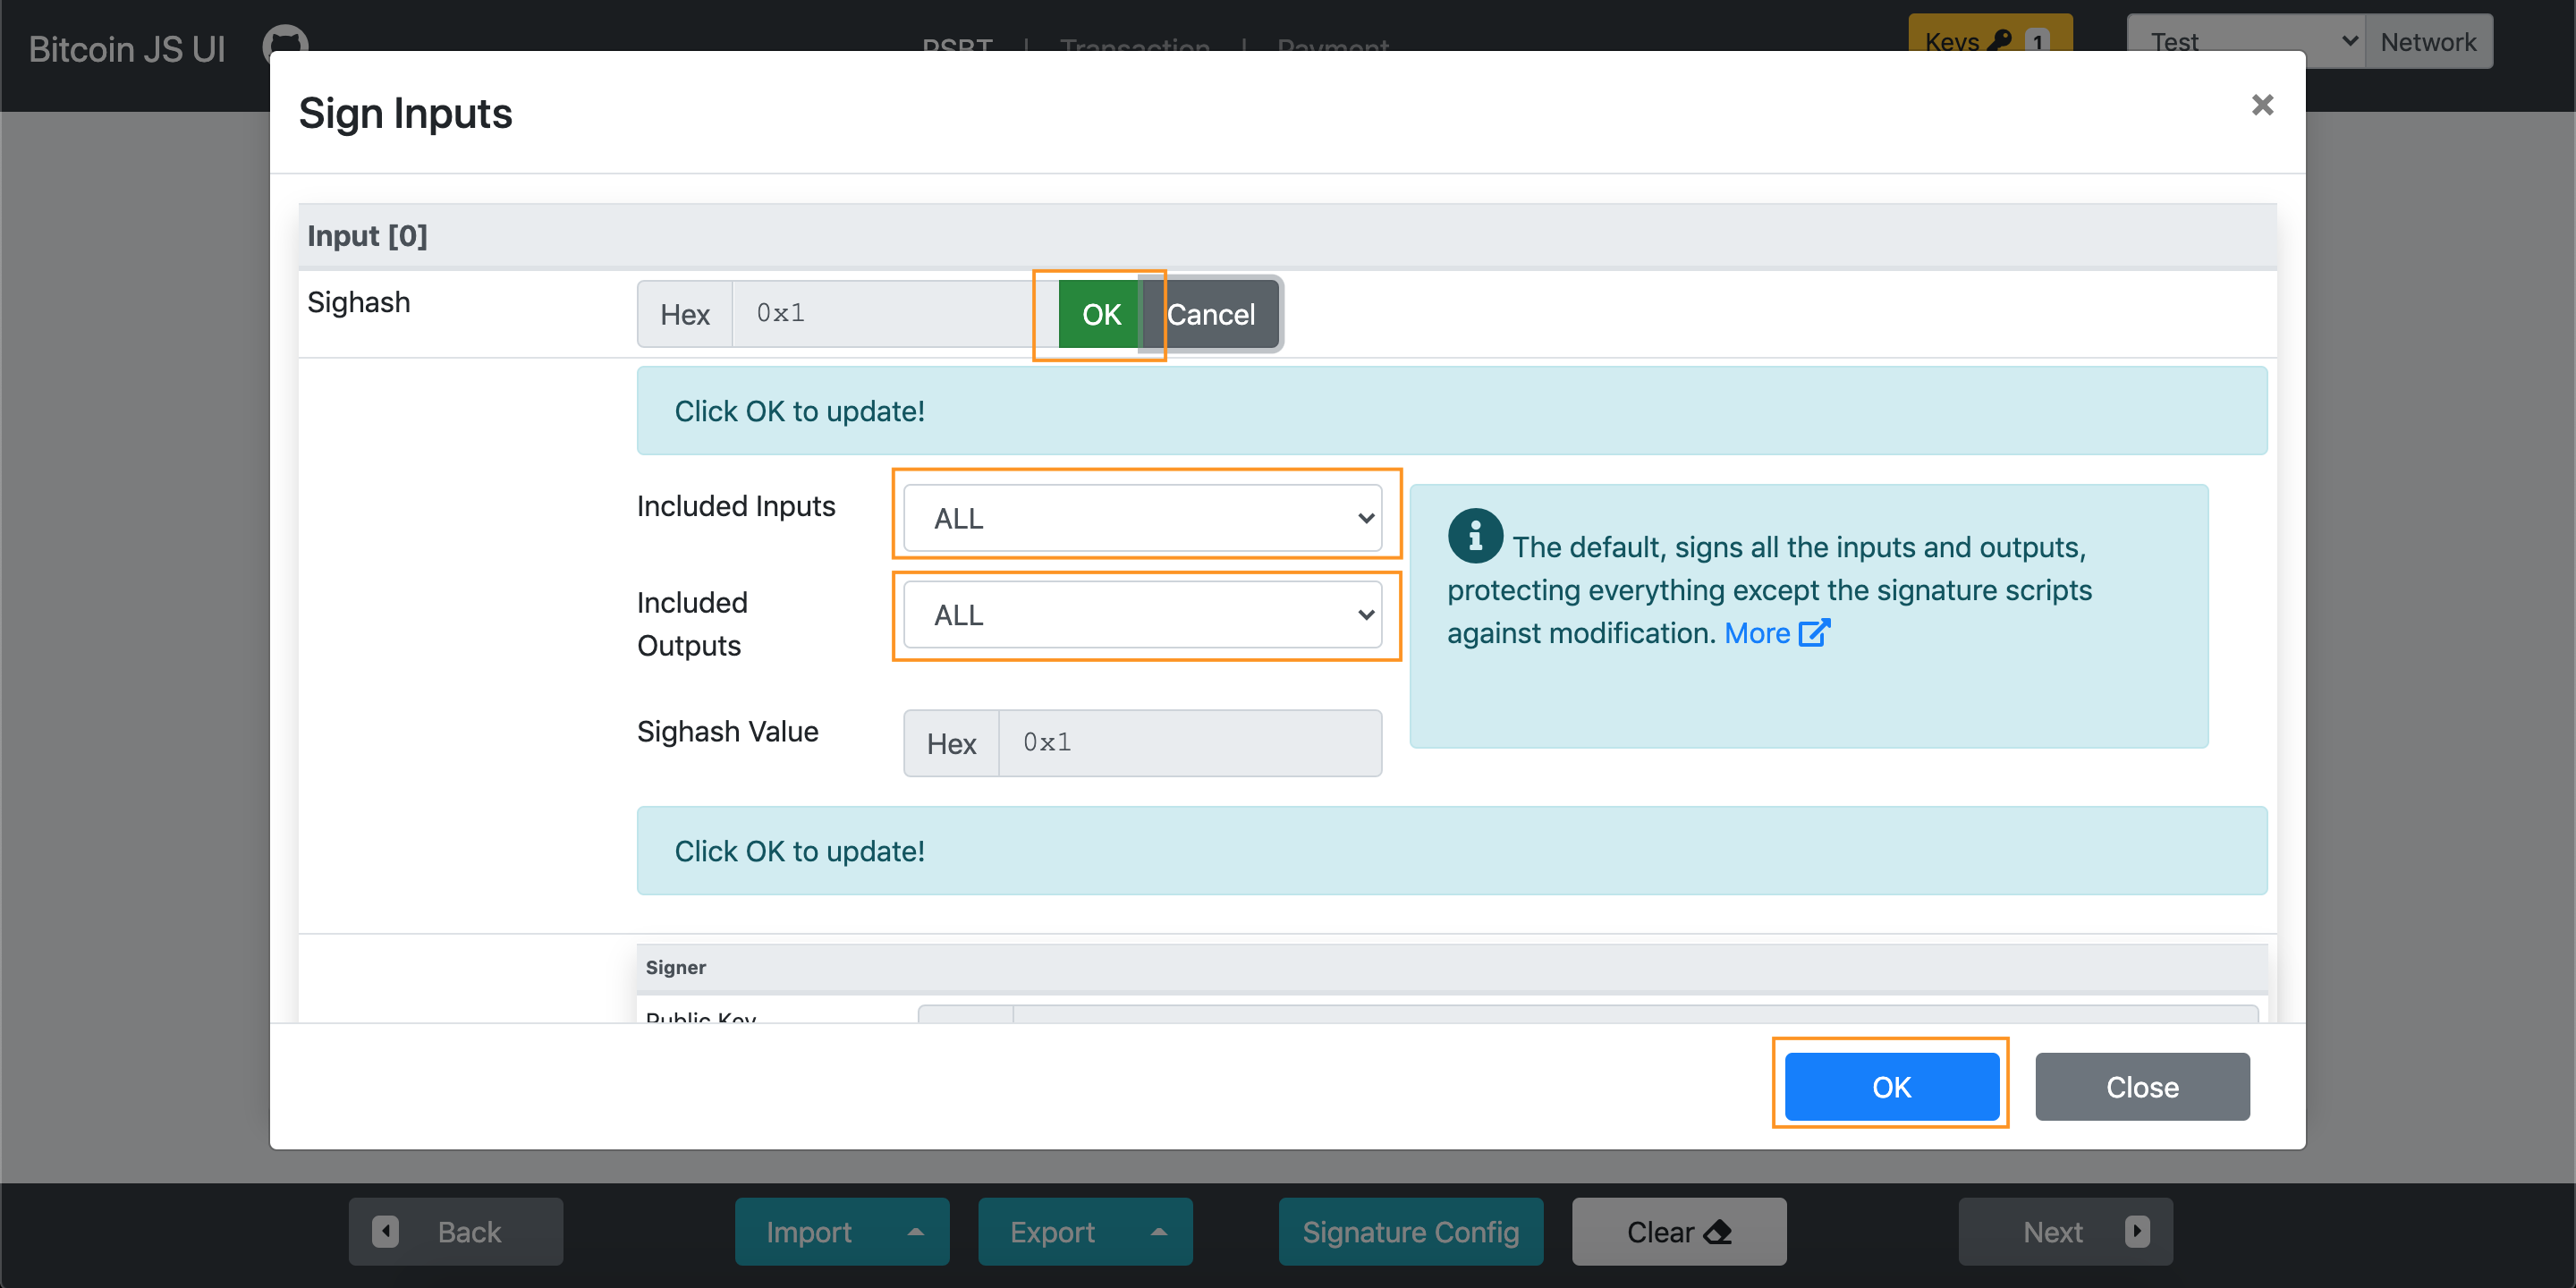
Task: Open the Included Inputs dropdown
Action: [1143, 518]
